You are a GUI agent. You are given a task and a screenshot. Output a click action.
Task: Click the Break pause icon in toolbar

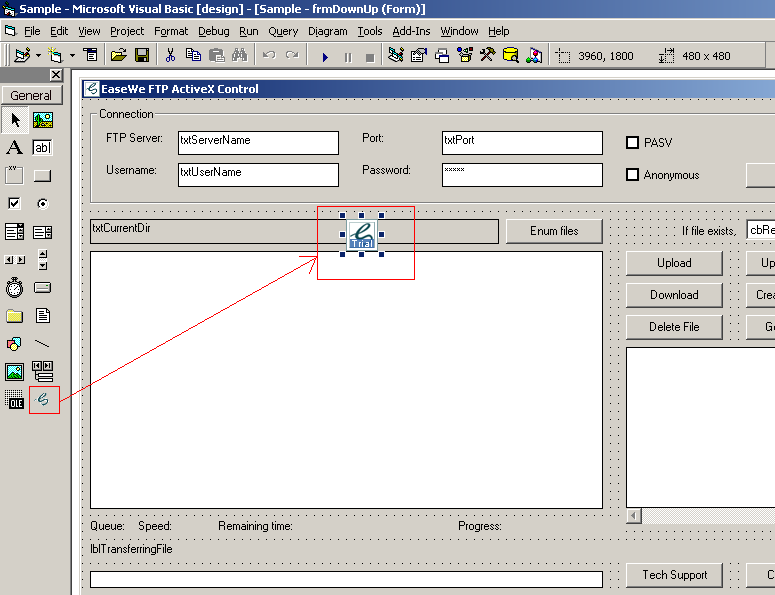tap(348, 57)
